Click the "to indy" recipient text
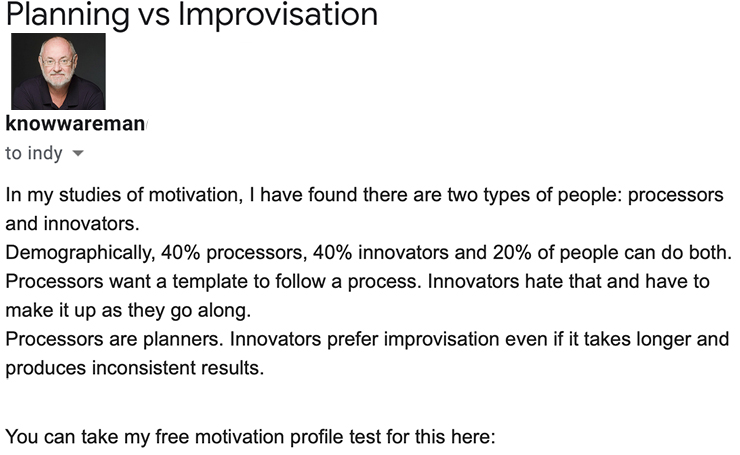 tap(34, 153)
